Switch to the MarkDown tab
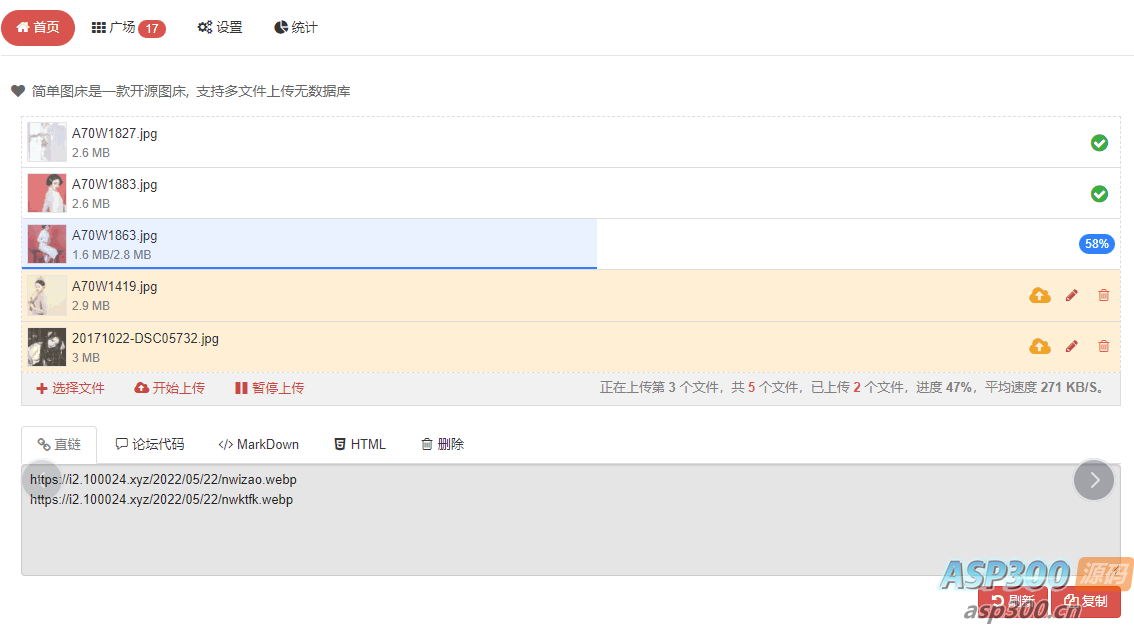Viewport: 1134px width, 632px height. click(259, 444)
